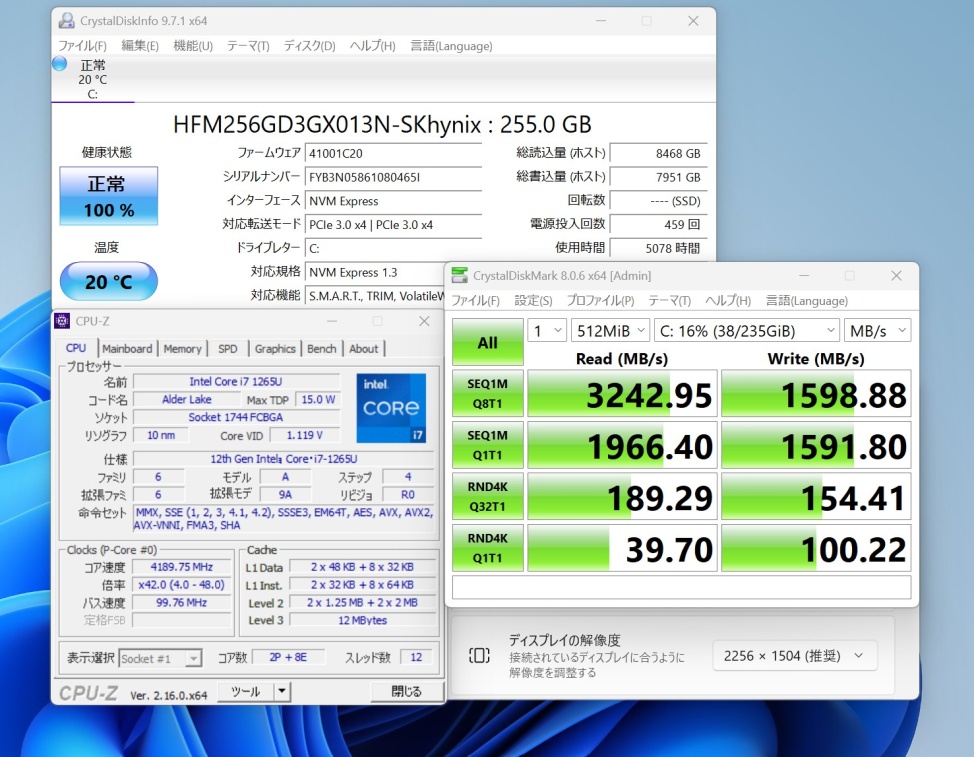Switch to the Mainboard tab in CPU-Z

(x=127, y=348)
